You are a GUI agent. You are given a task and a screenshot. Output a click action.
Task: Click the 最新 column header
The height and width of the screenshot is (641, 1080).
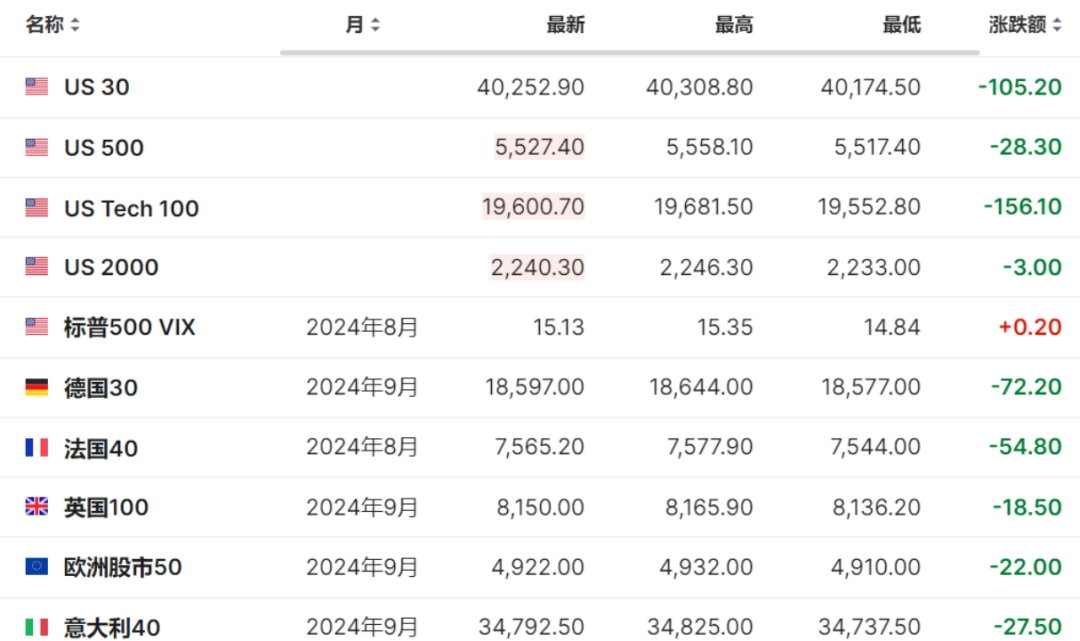pyautogui.click(x=565, y=25)
